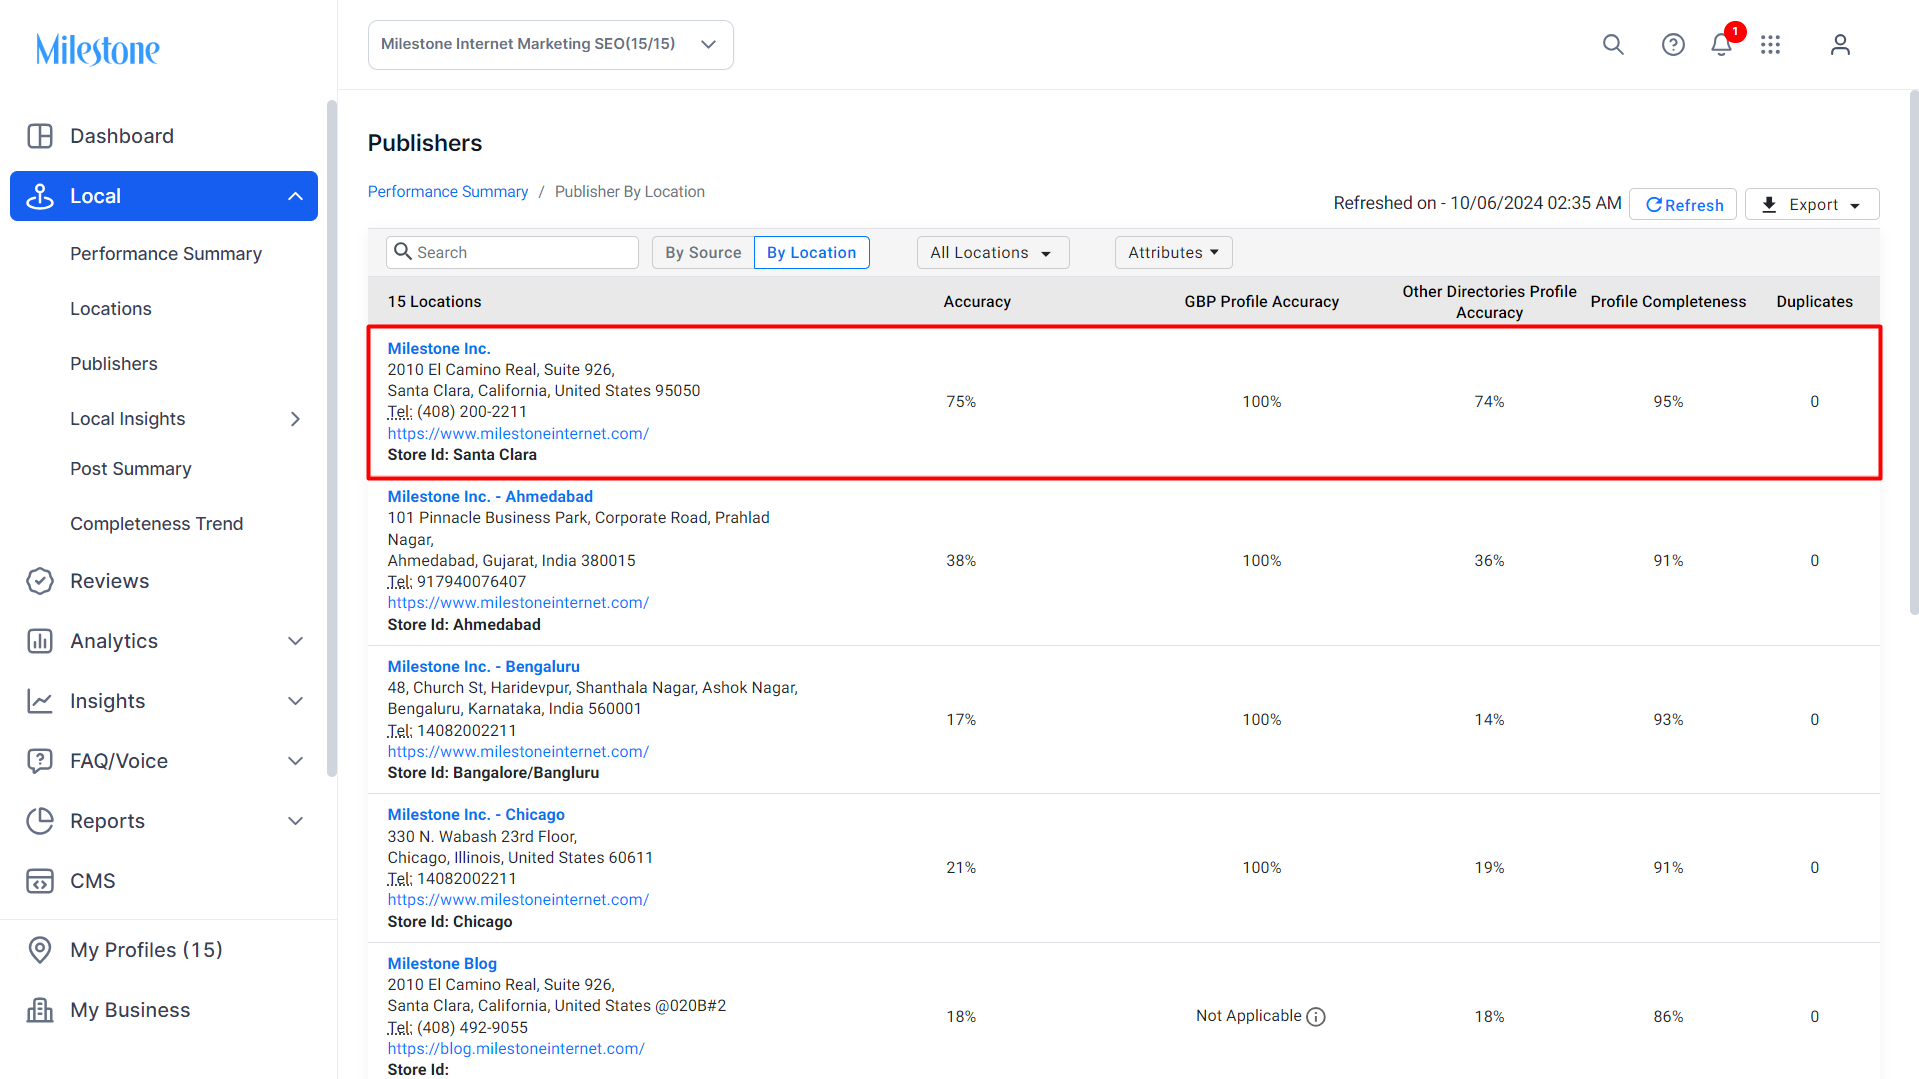Click the GBP Profile Accuracy column header

[1262, 302]
